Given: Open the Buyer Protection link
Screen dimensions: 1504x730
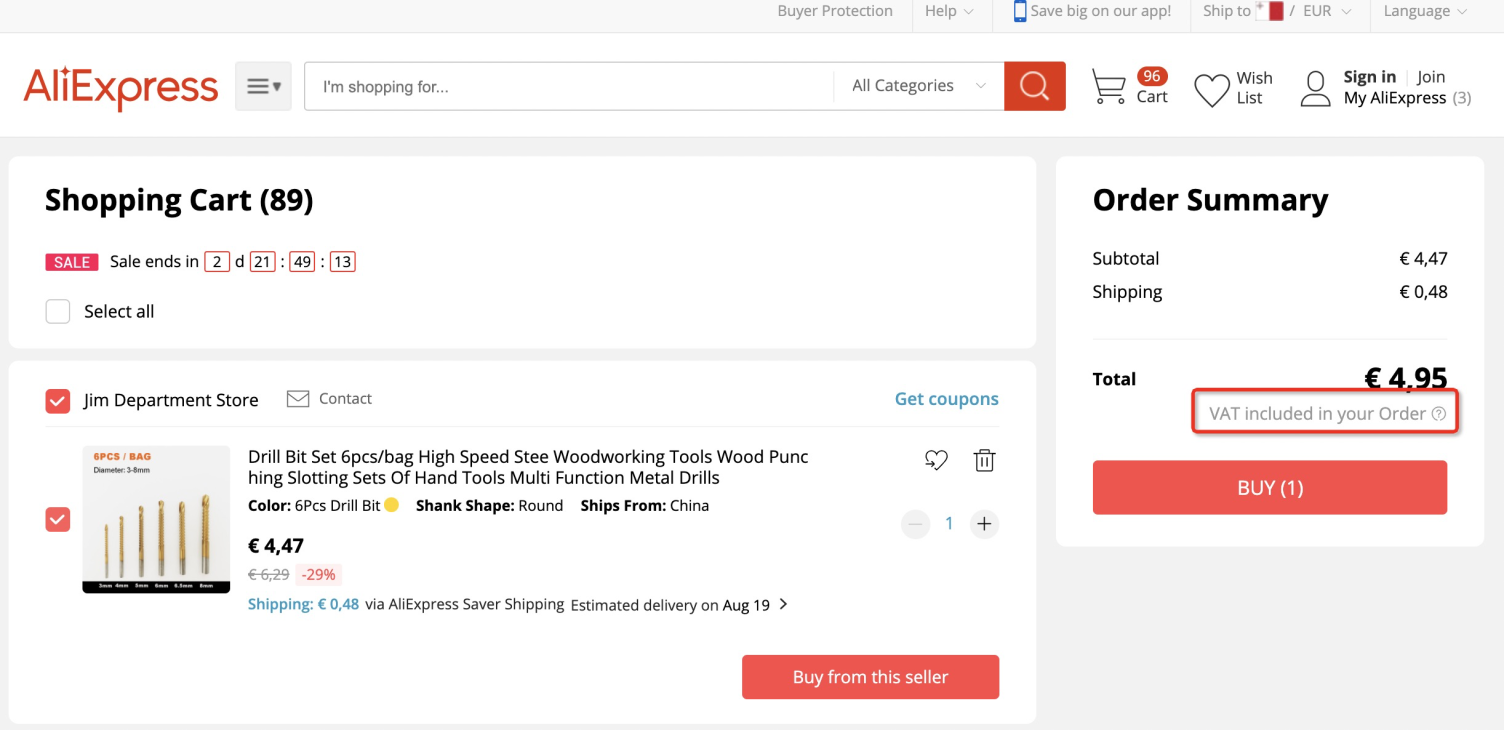Looking at the screenshot, I should (835, 11).
